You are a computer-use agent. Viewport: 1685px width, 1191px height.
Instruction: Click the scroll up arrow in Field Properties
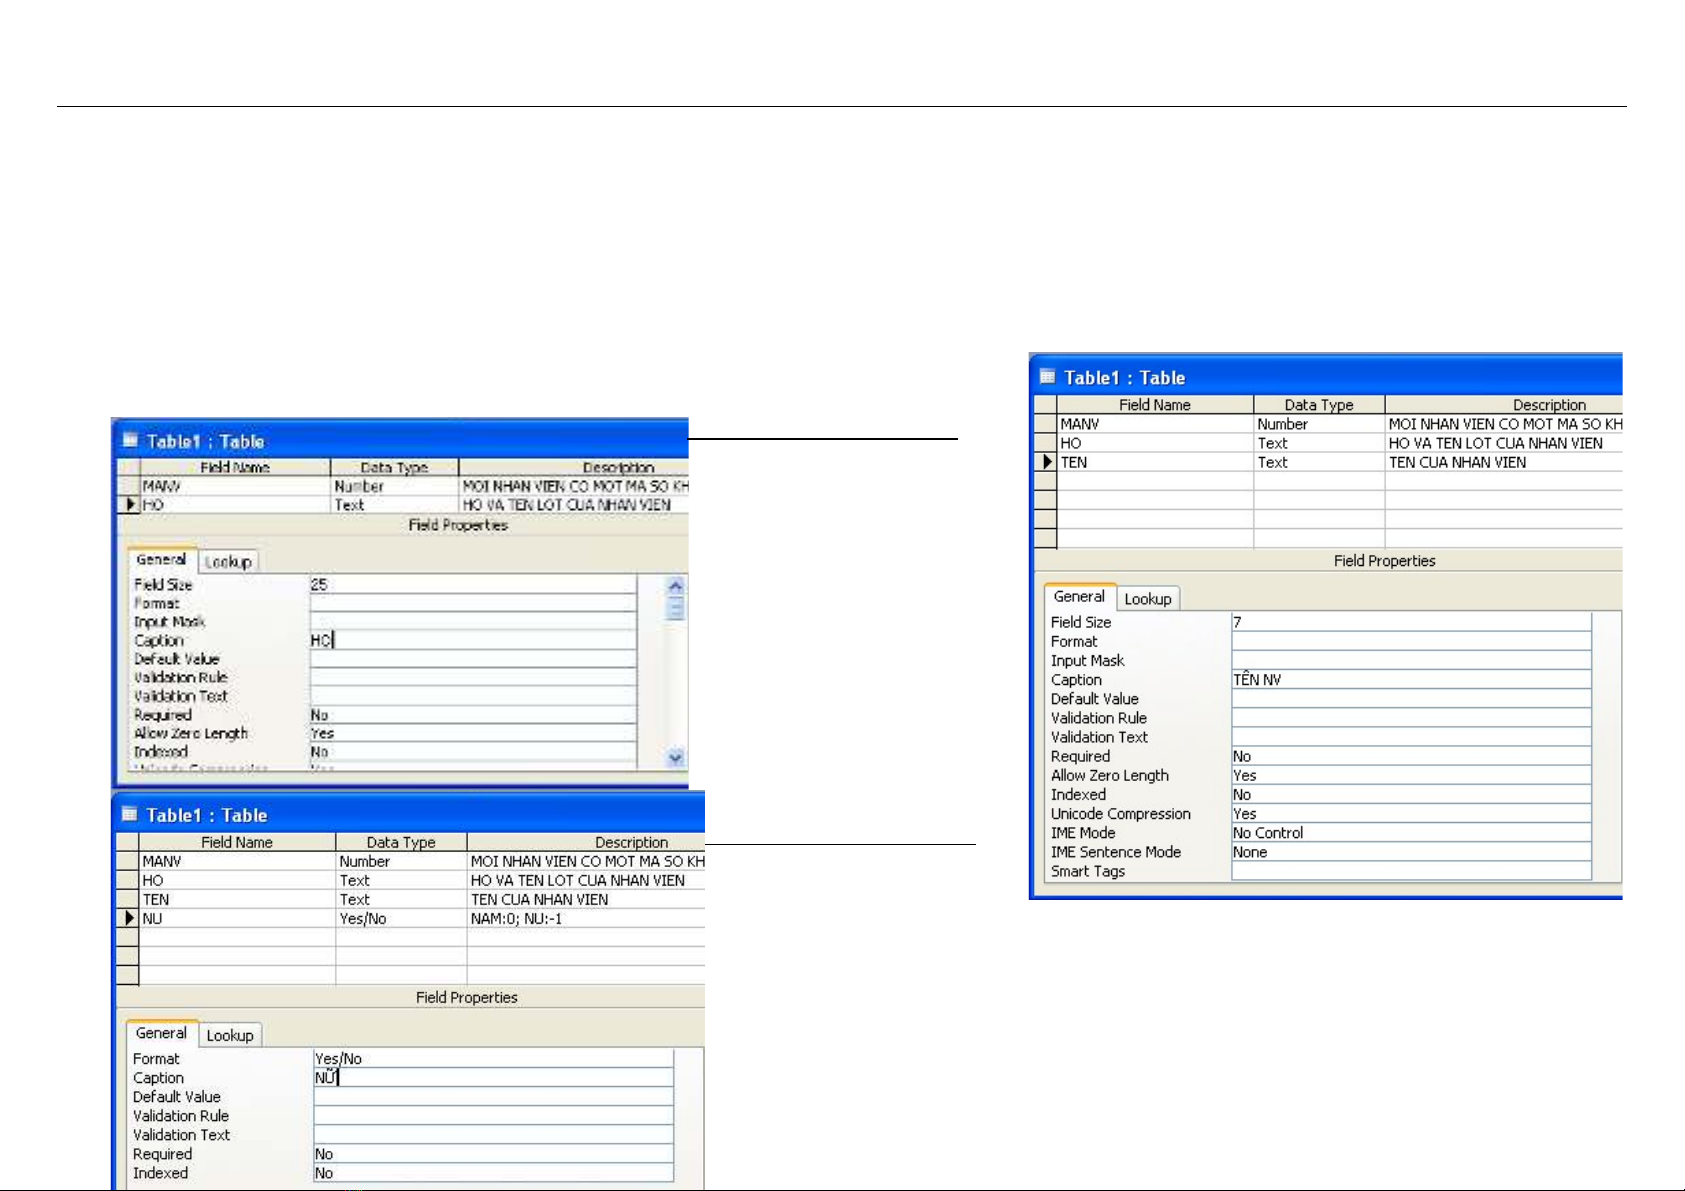[675, 586]
